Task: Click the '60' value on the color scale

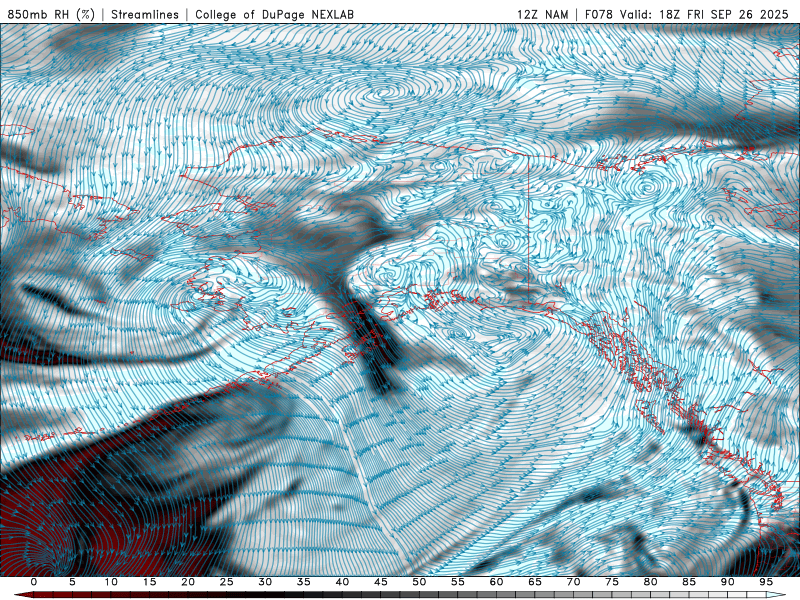Action: point(496,582)
